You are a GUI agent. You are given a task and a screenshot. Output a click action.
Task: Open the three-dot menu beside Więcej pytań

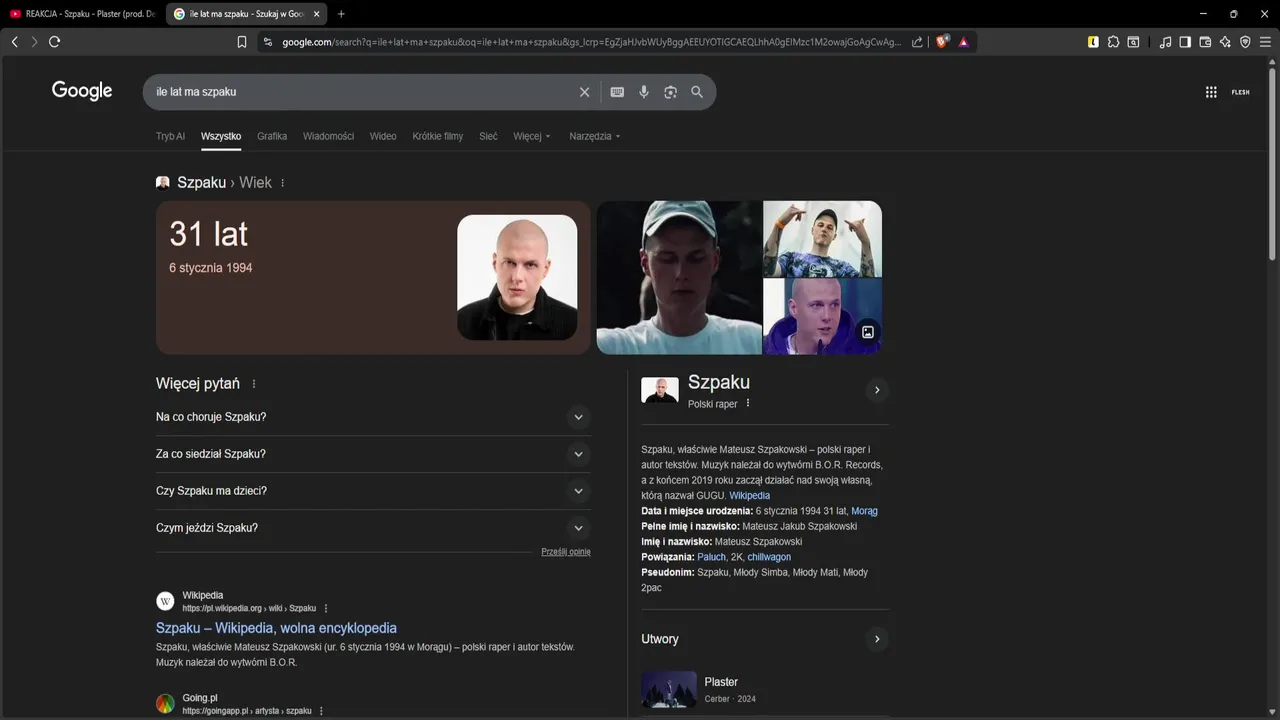click(254, 384)
